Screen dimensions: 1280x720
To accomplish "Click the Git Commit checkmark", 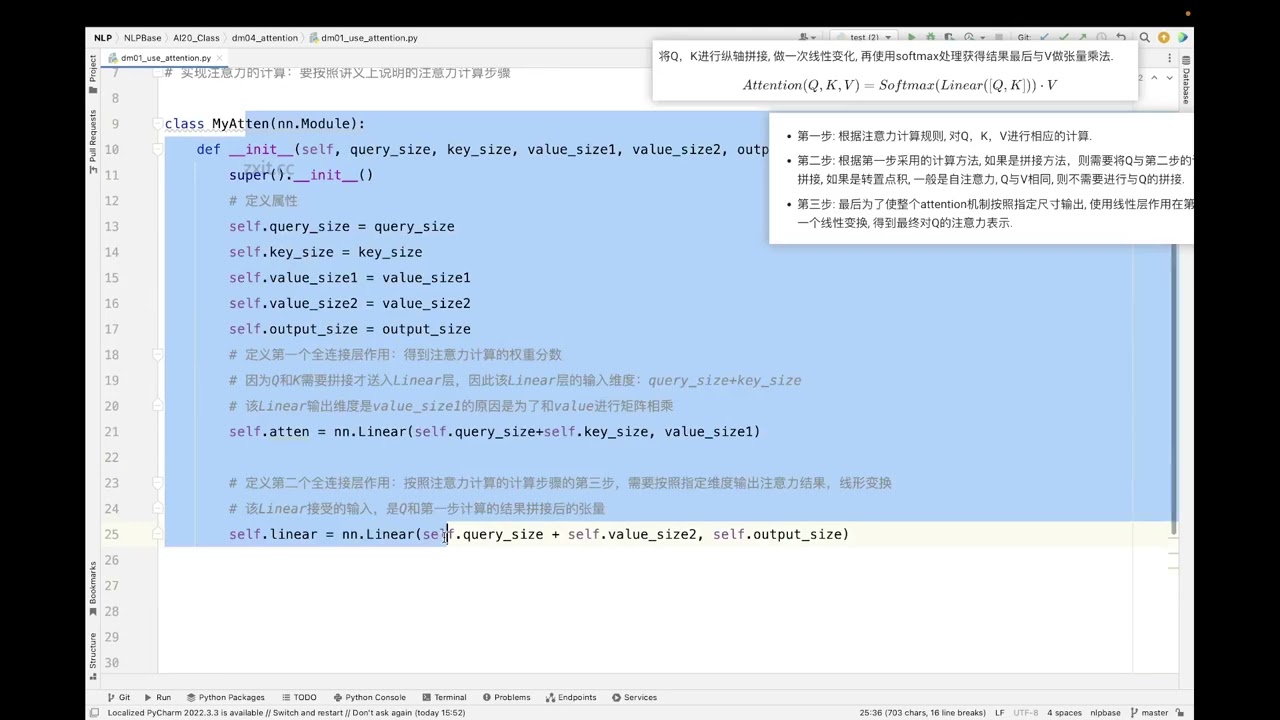I will point(1064,37).
